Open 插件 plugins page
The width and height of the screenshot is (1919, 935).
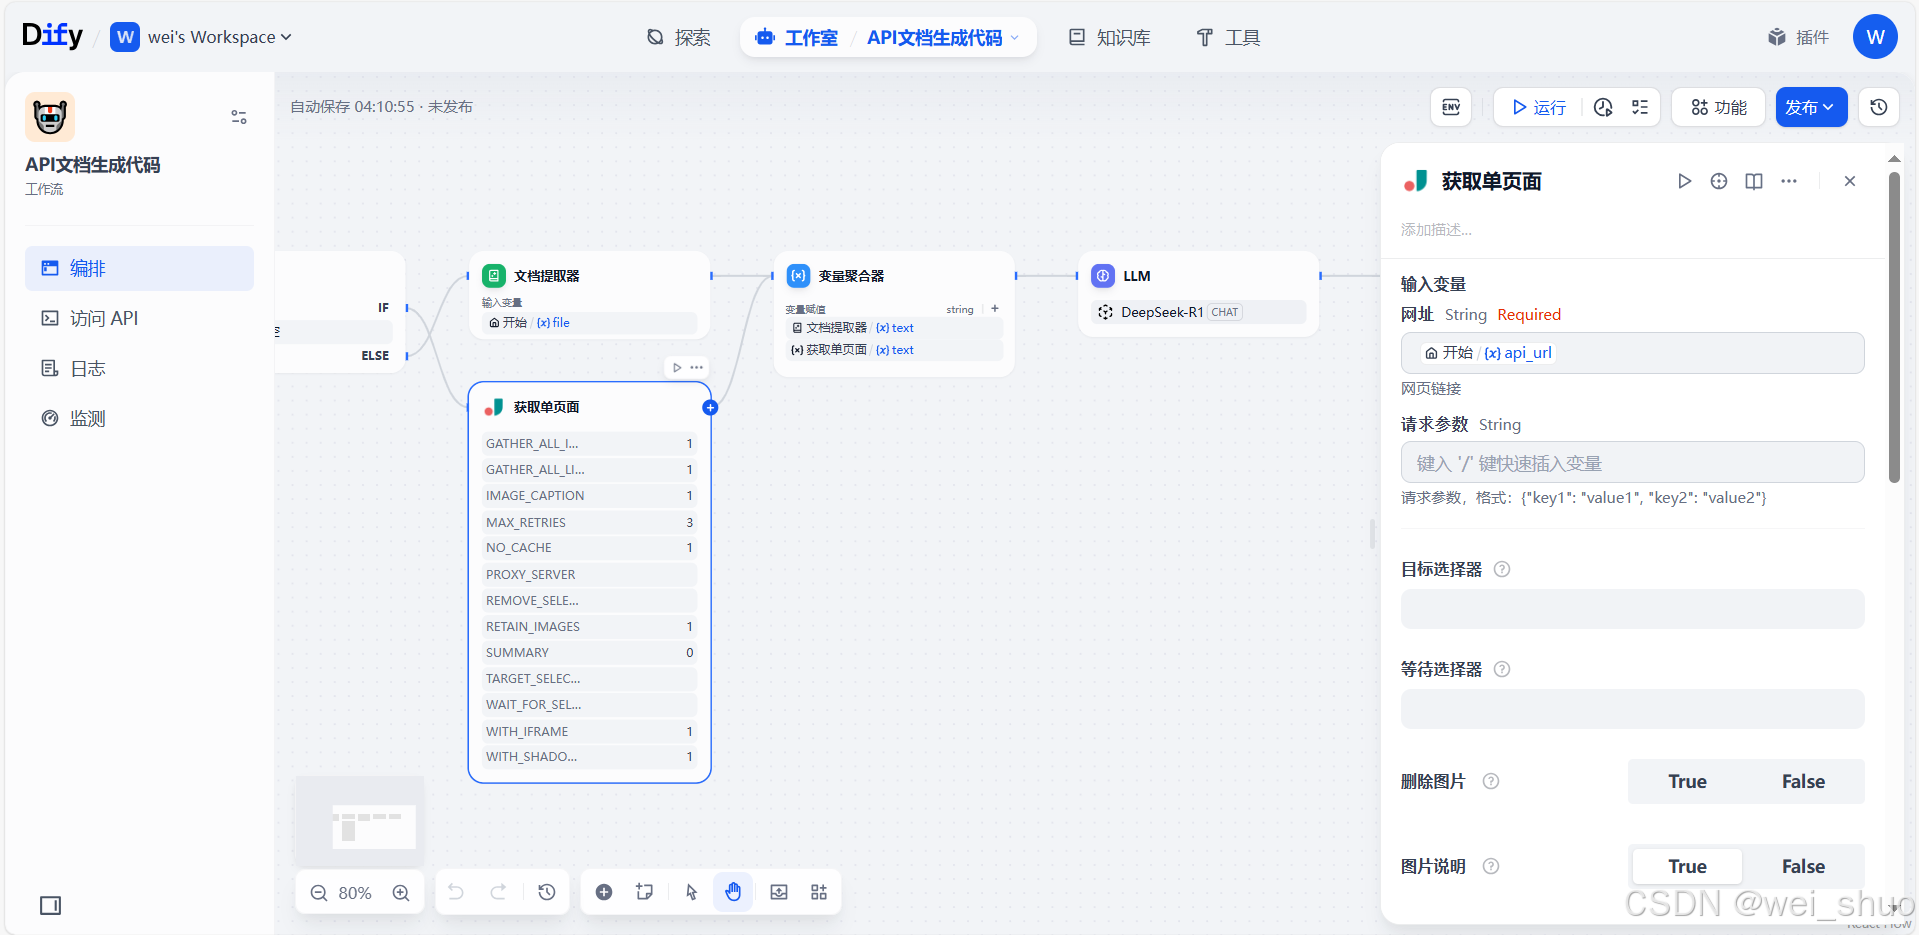[x=1798, y=37]
